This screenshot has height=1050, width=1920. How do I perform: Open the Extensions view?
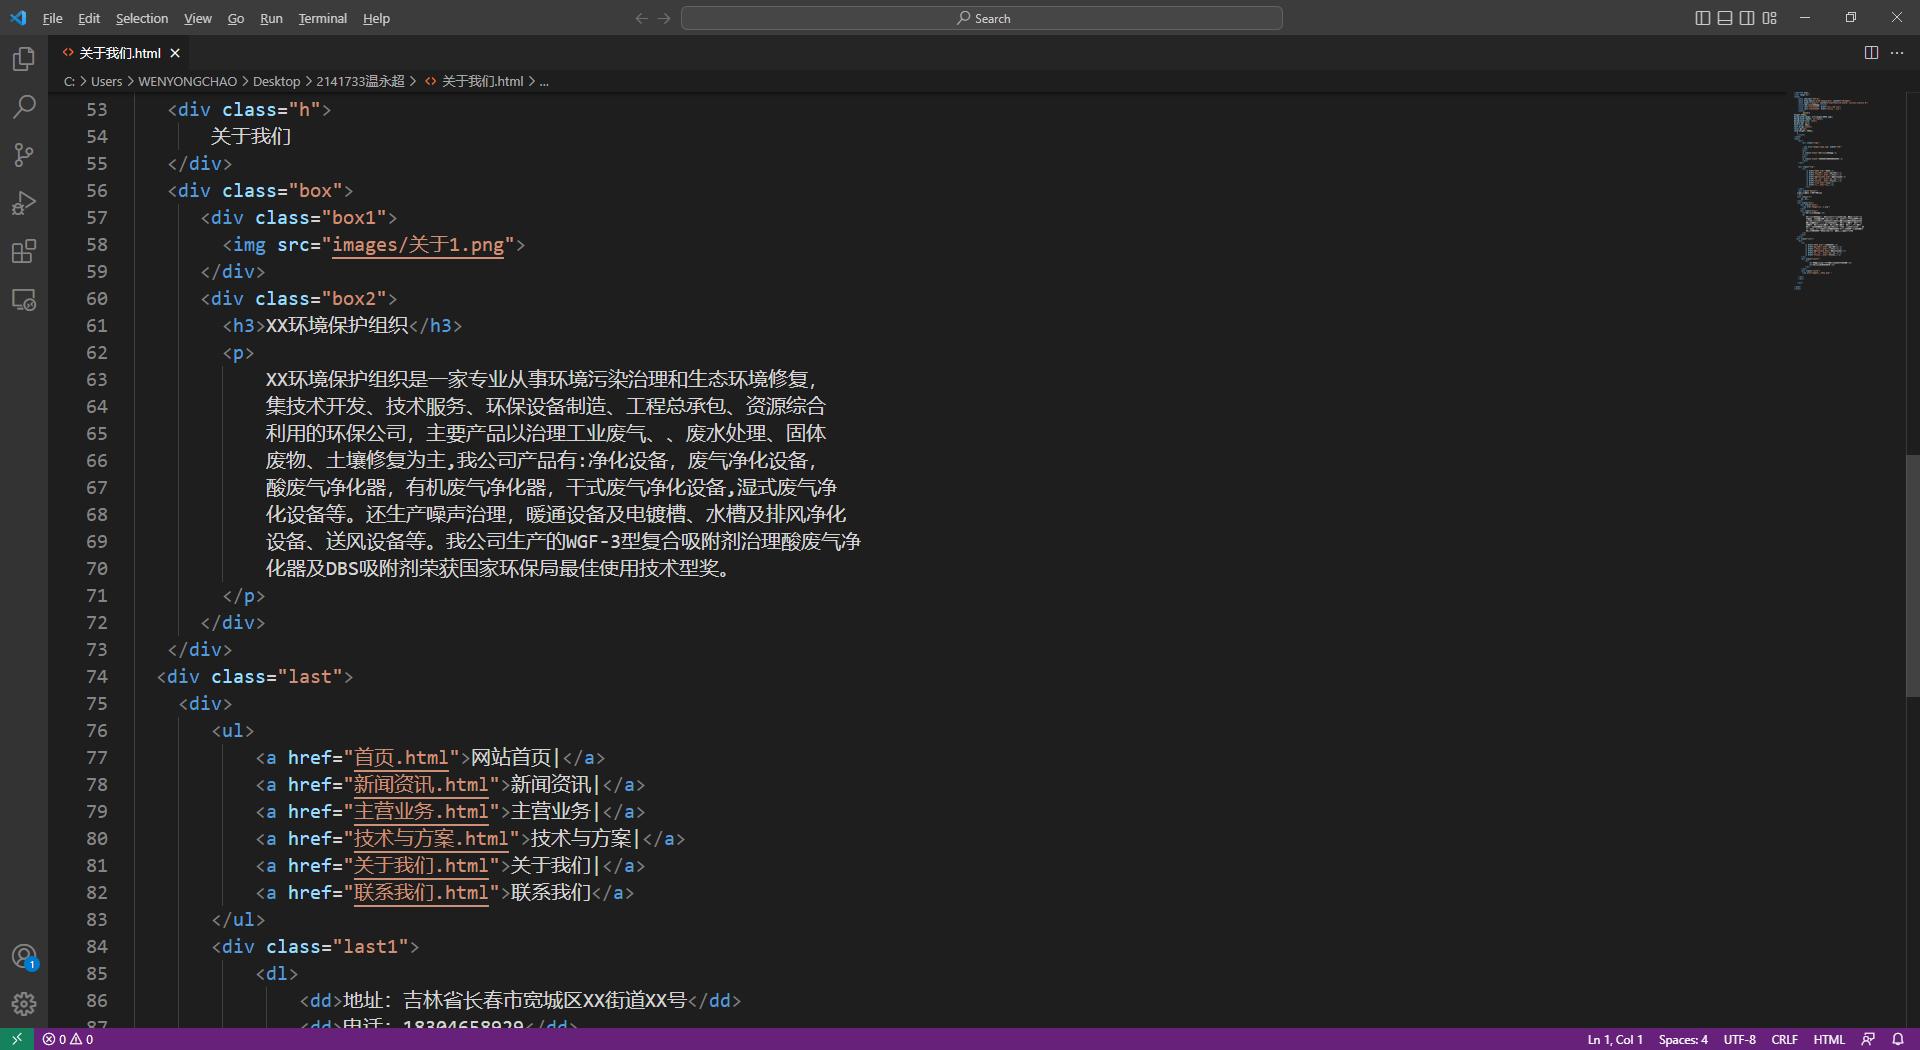(23, 252)
